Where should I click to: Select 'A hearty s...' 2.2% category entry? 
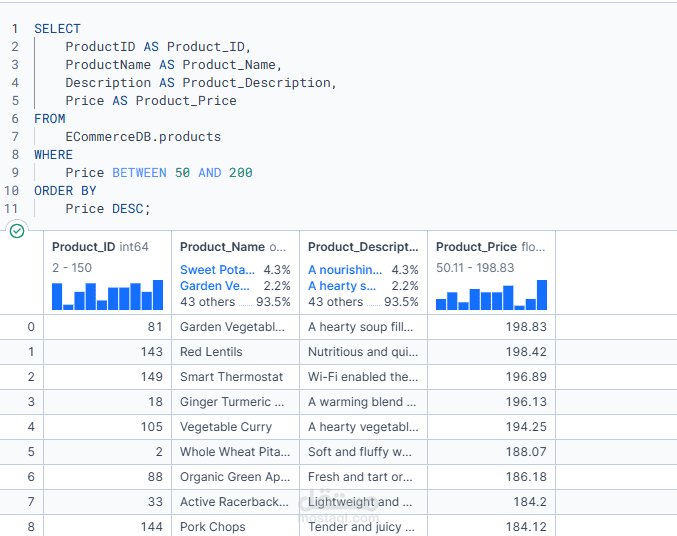[363, 286]
